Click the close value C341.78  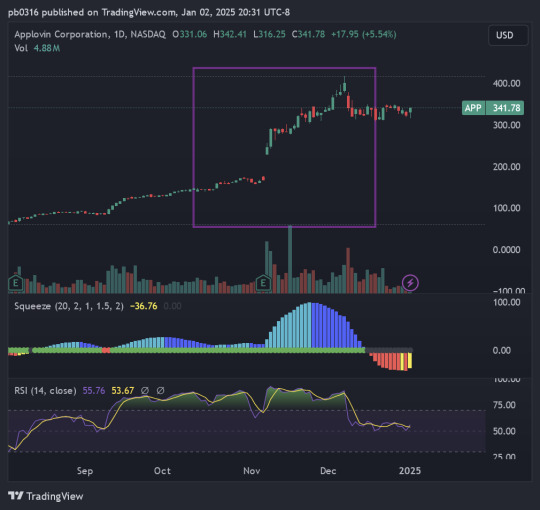pos(308,34)
